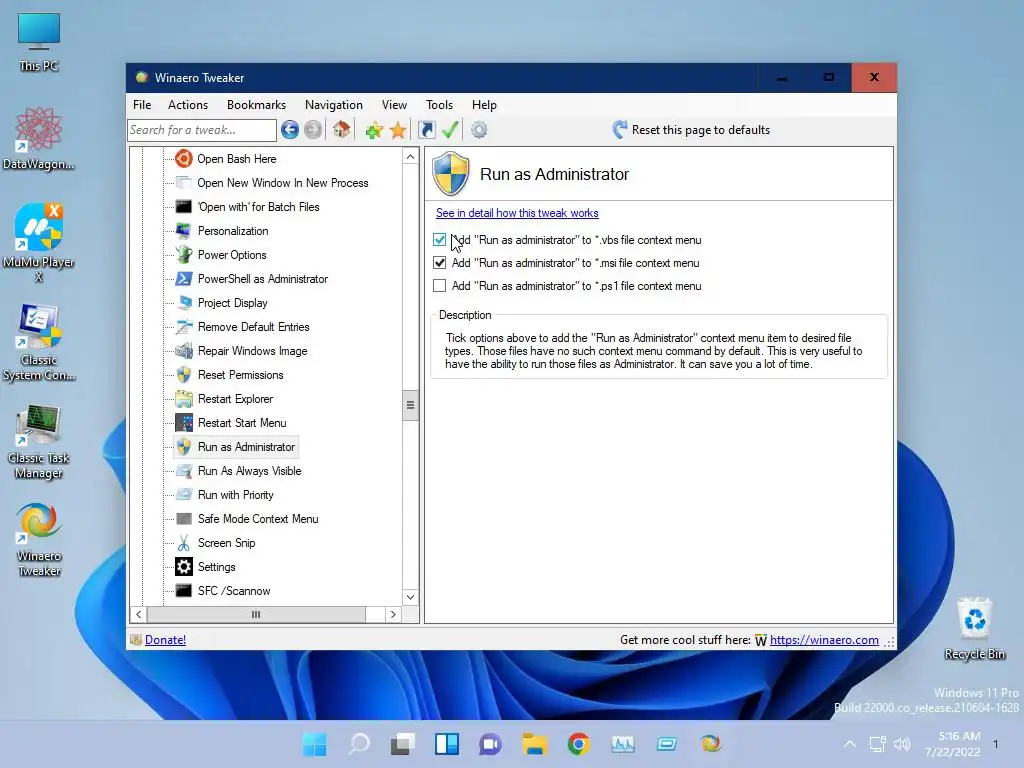
Task: Click the PowerShell as Administrator icon
Action: pos(184,279)
